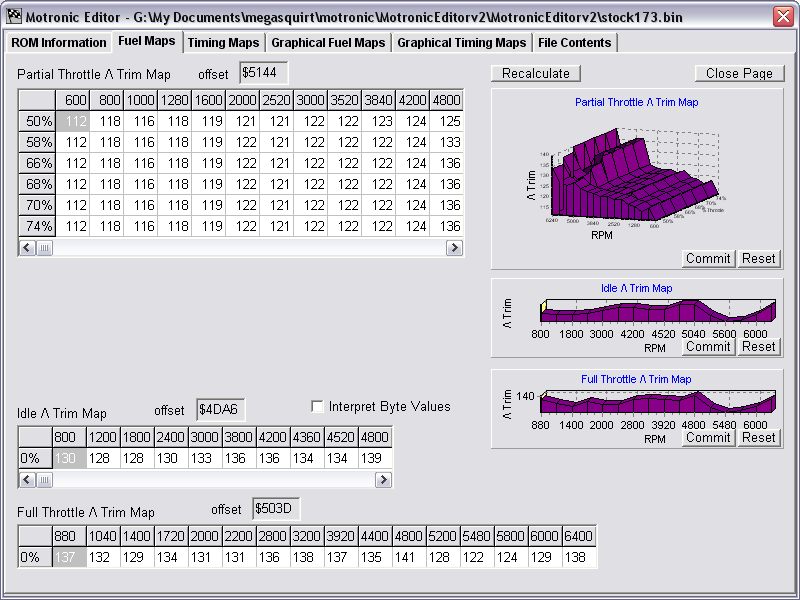The width and height of the screenshot is (800, 600).
Task: Click left arrow of Partial Throttle scrollbar
Action: pos(27,248)
